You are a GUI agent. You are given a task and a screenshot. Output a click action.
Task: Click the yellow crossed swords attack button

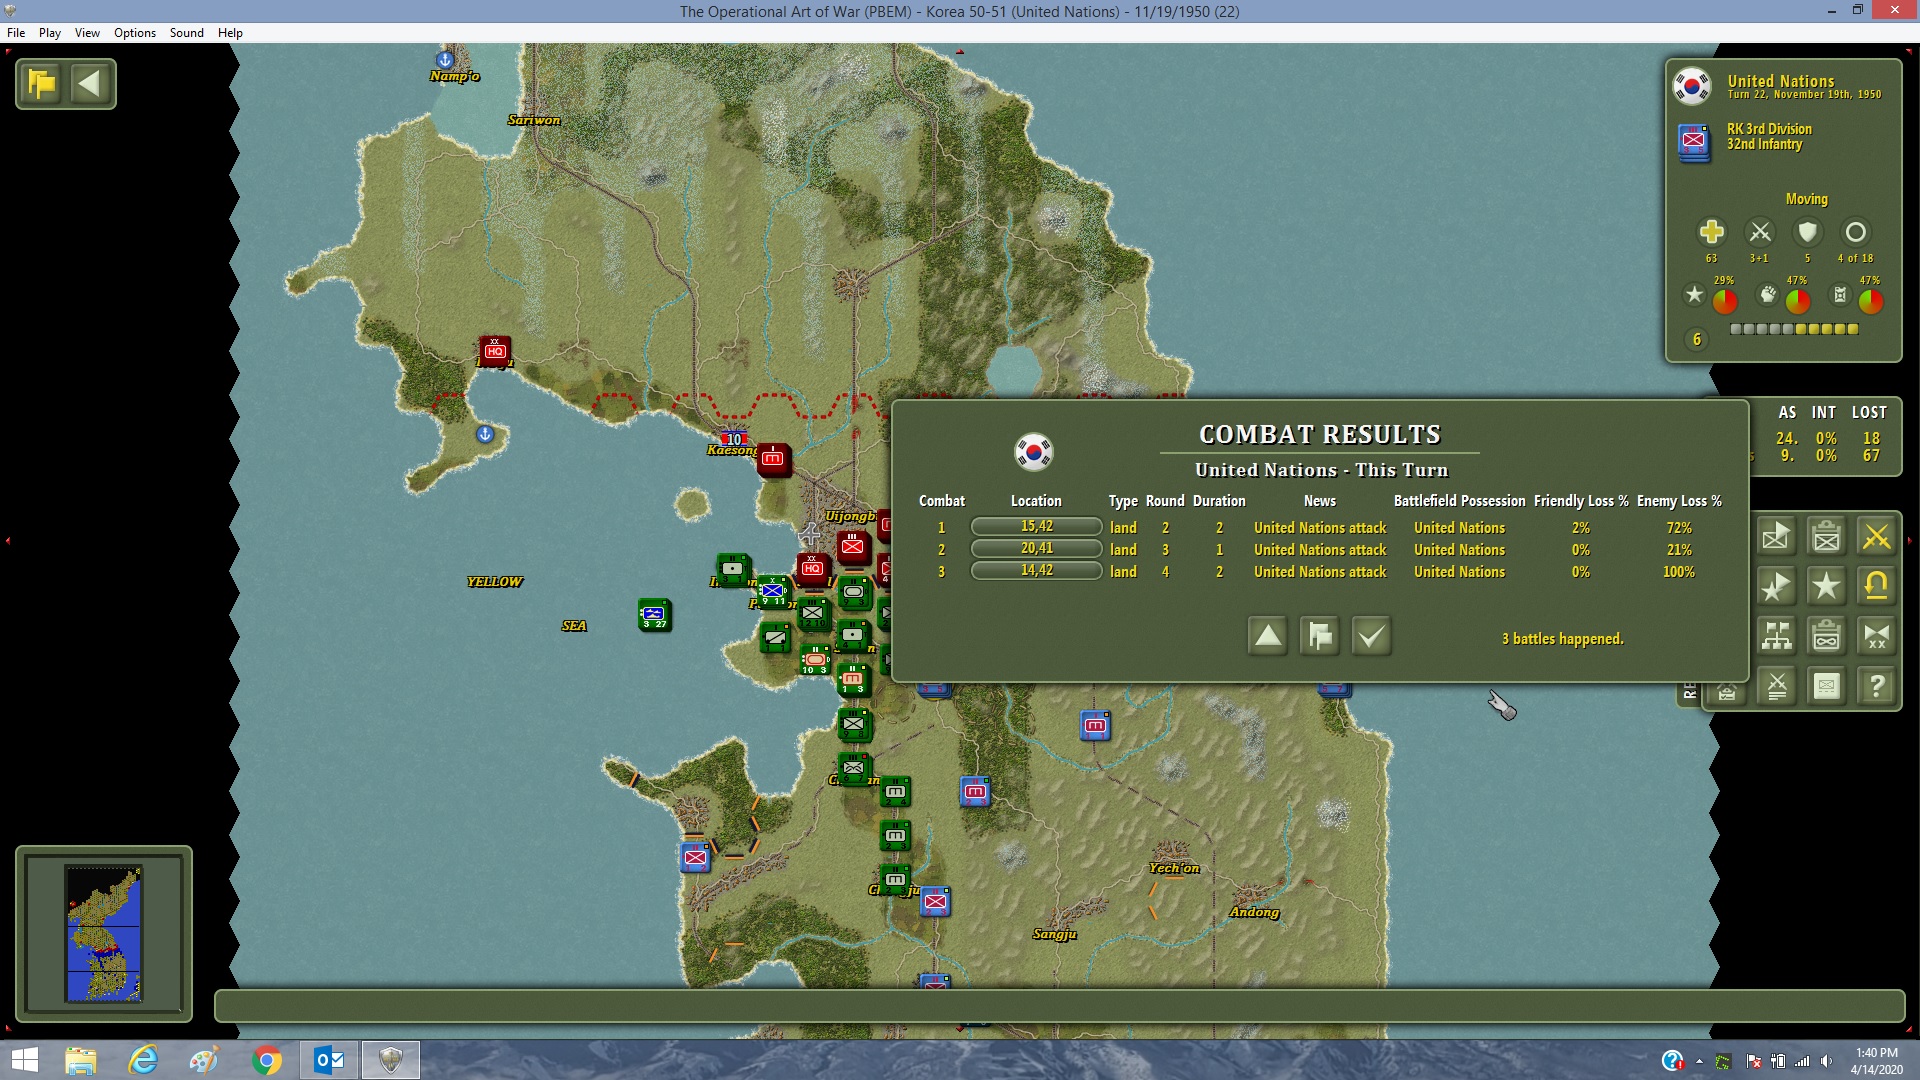click(x=1876, y=537)
